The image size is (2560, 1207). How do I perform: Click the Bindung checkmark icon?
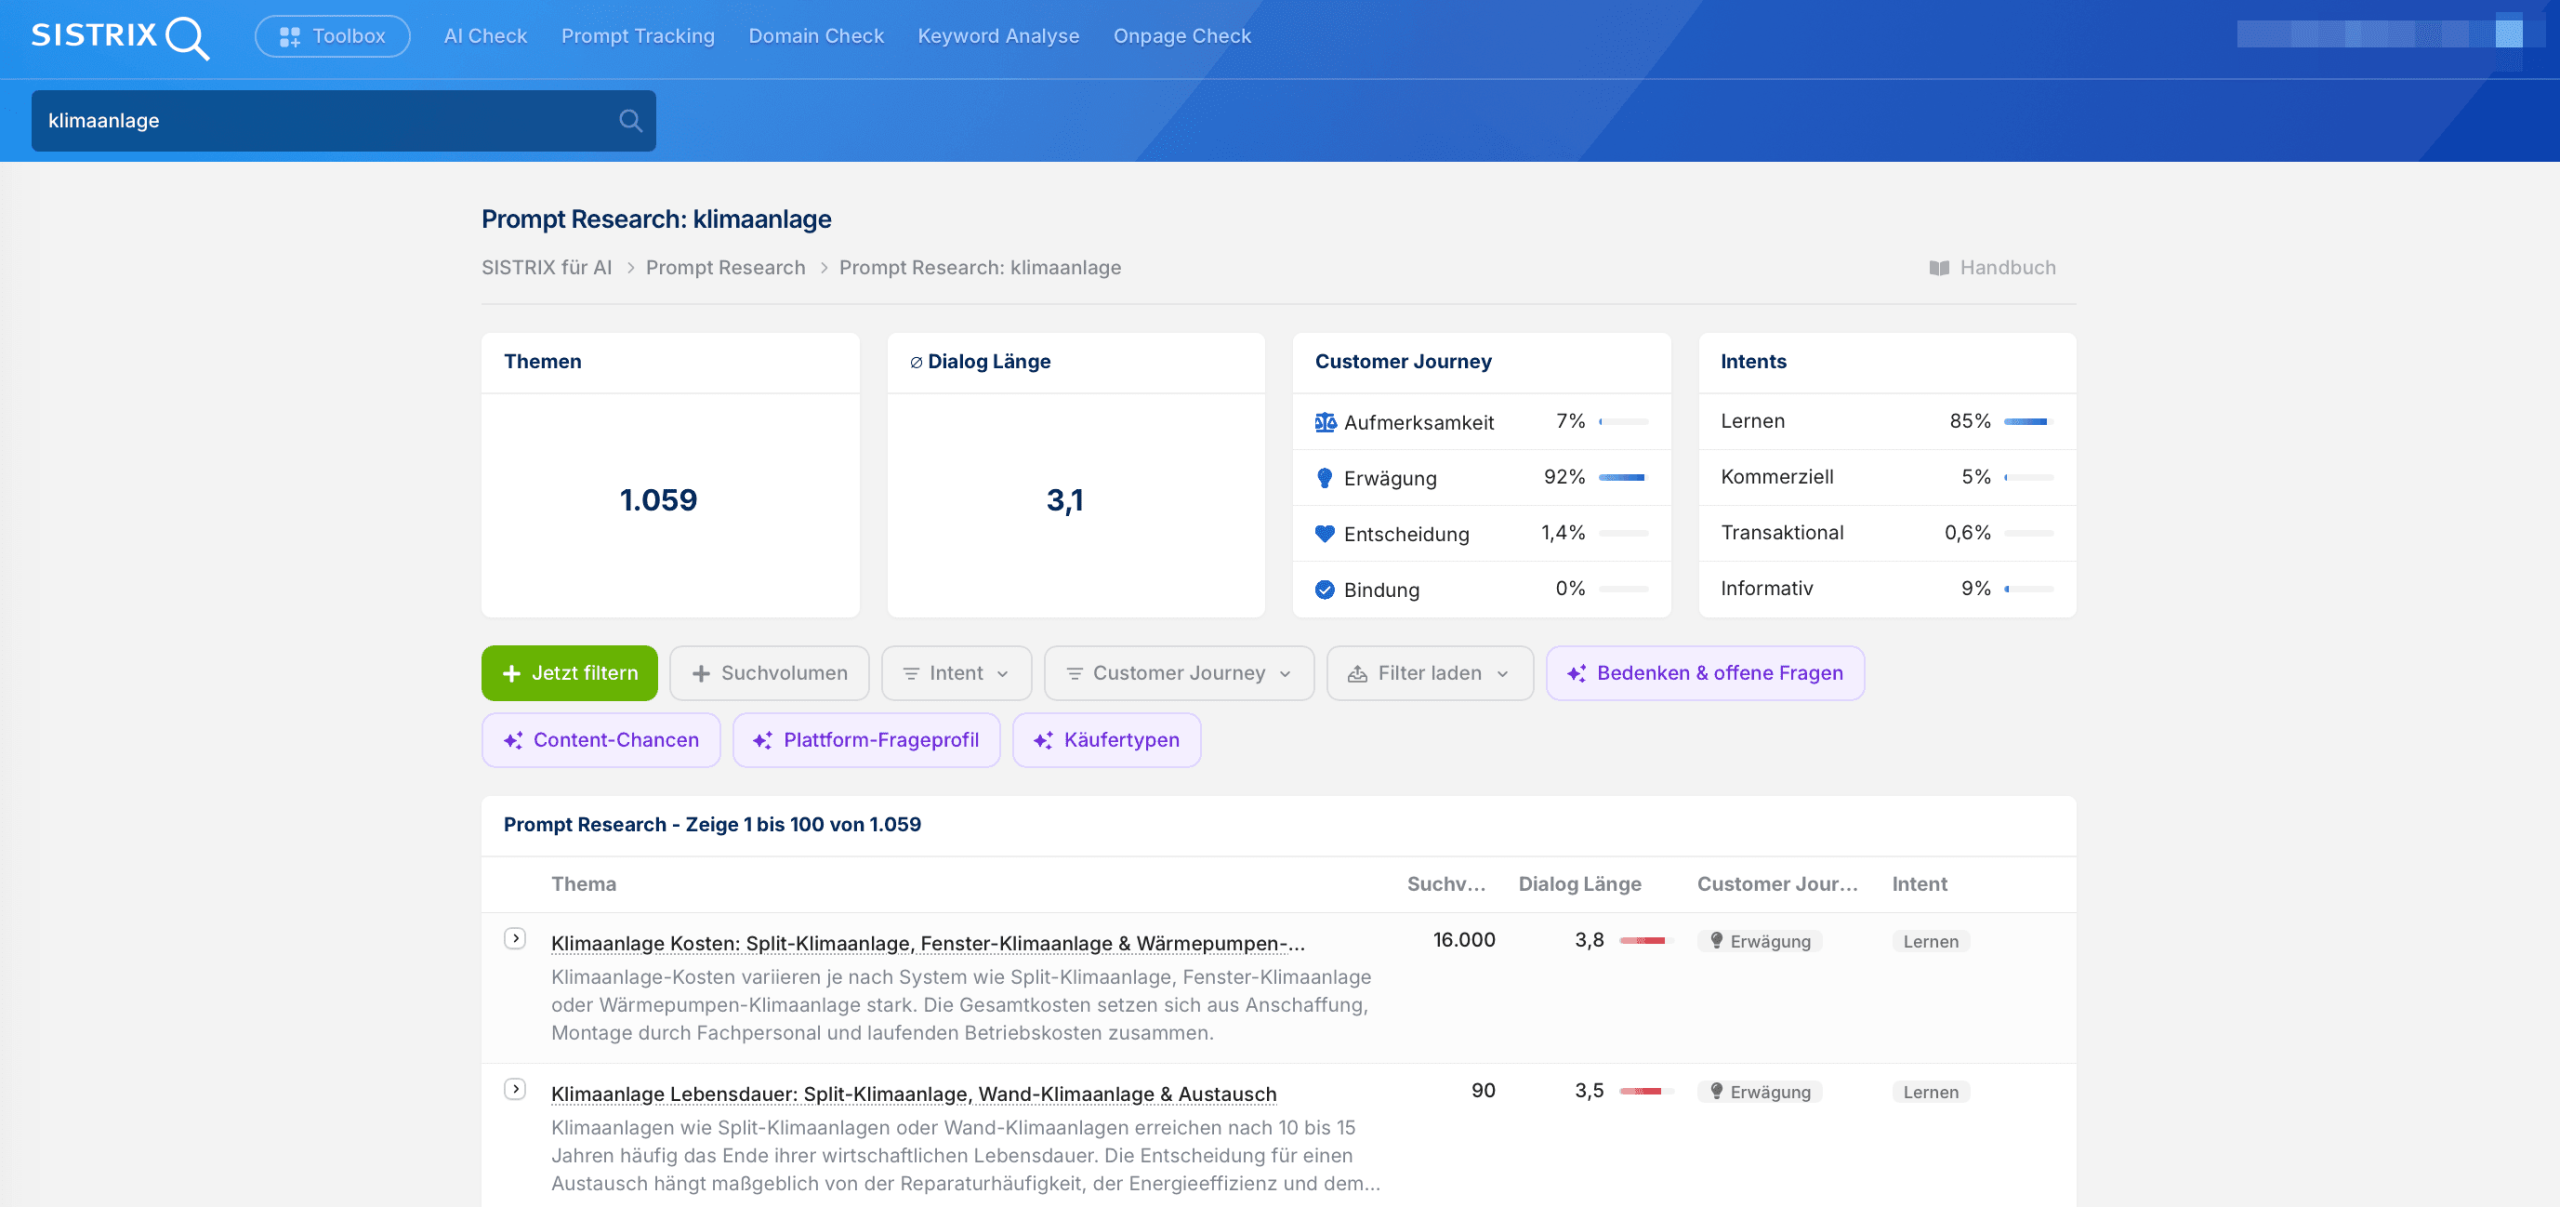(x=1325, y=590)
